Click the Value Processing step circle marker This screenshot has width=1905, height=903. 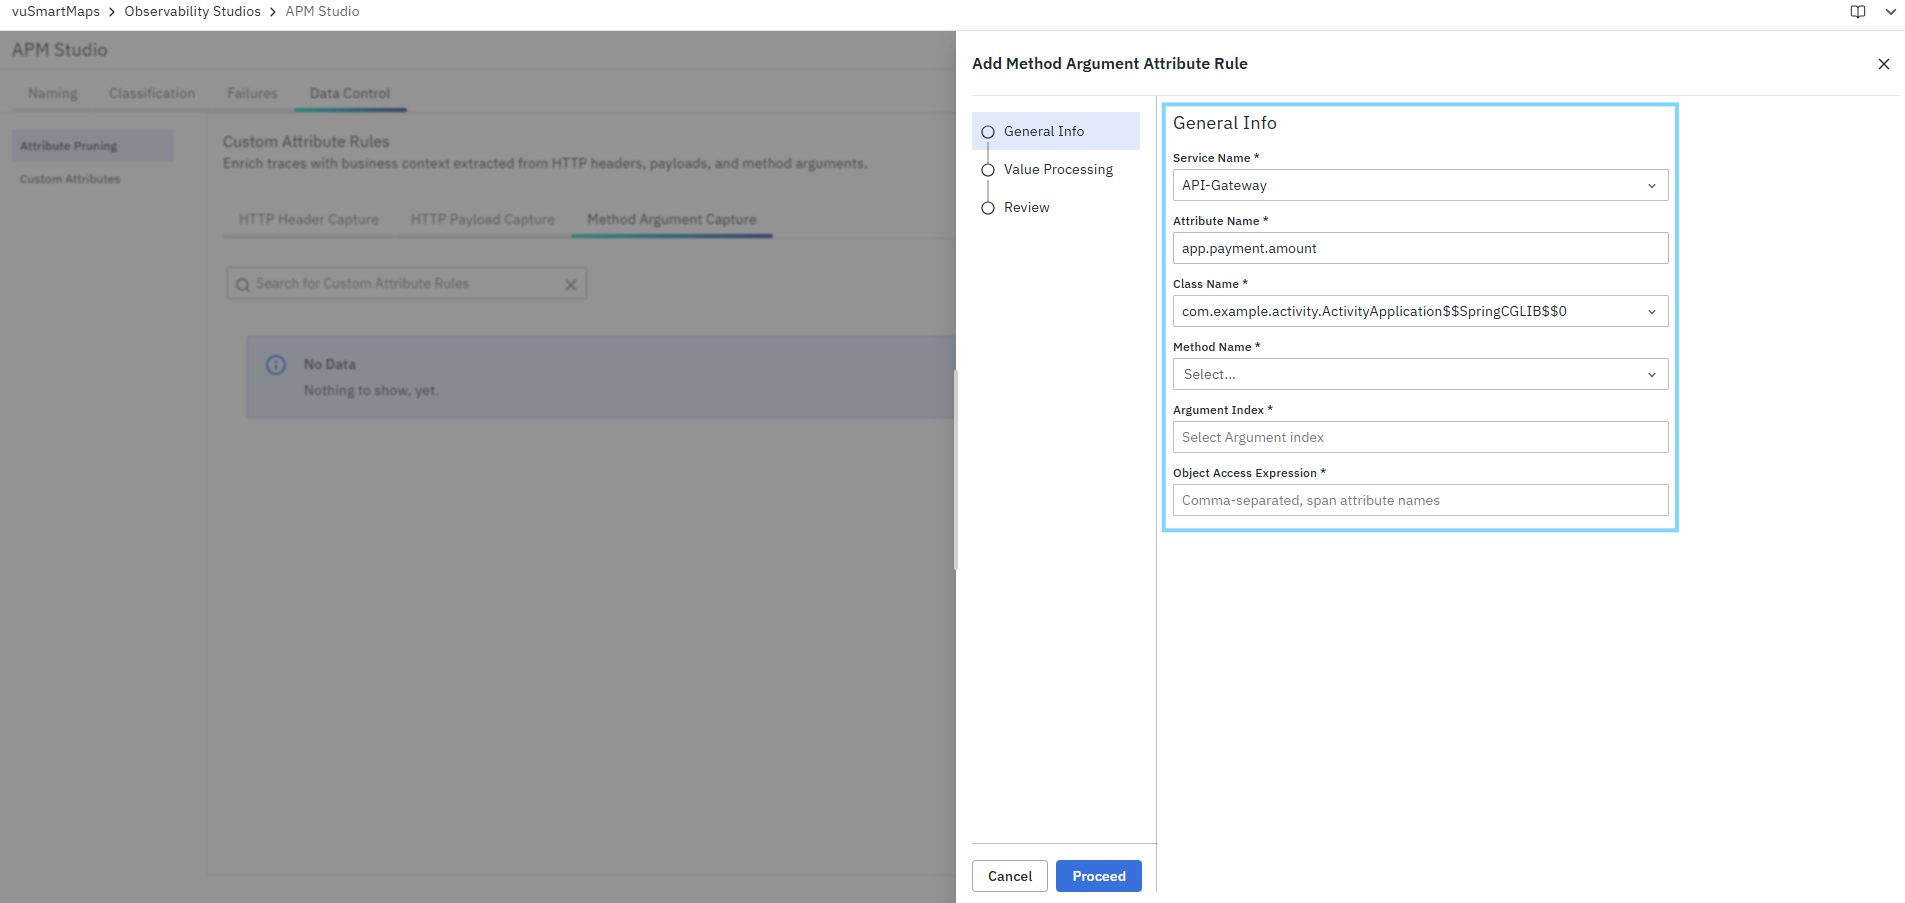tap(988, 170)
